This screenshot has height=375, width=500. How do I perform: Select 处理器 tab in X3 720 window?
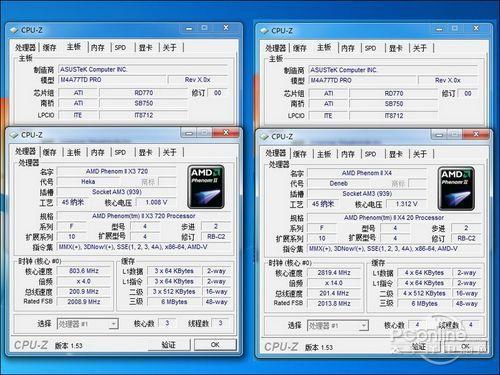click(25, 151)
